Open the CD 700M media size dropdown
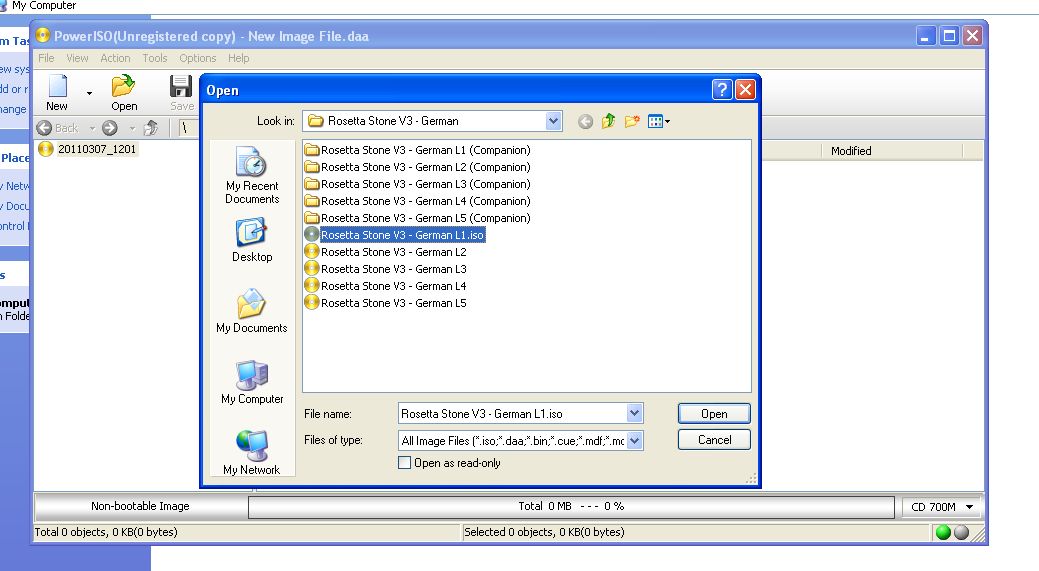The image size is (1039, 571). (x=969, y=507)
